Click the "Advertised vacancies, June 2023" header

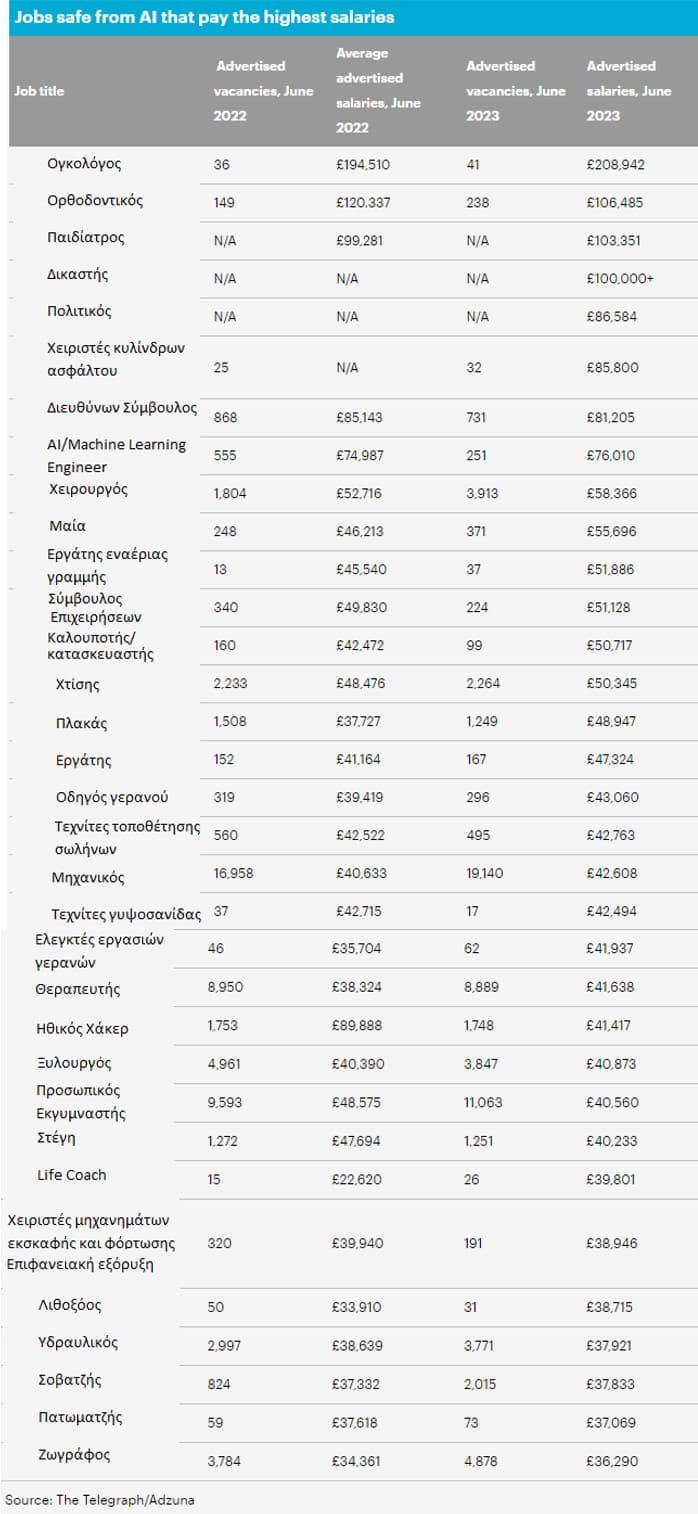[515, 91]
